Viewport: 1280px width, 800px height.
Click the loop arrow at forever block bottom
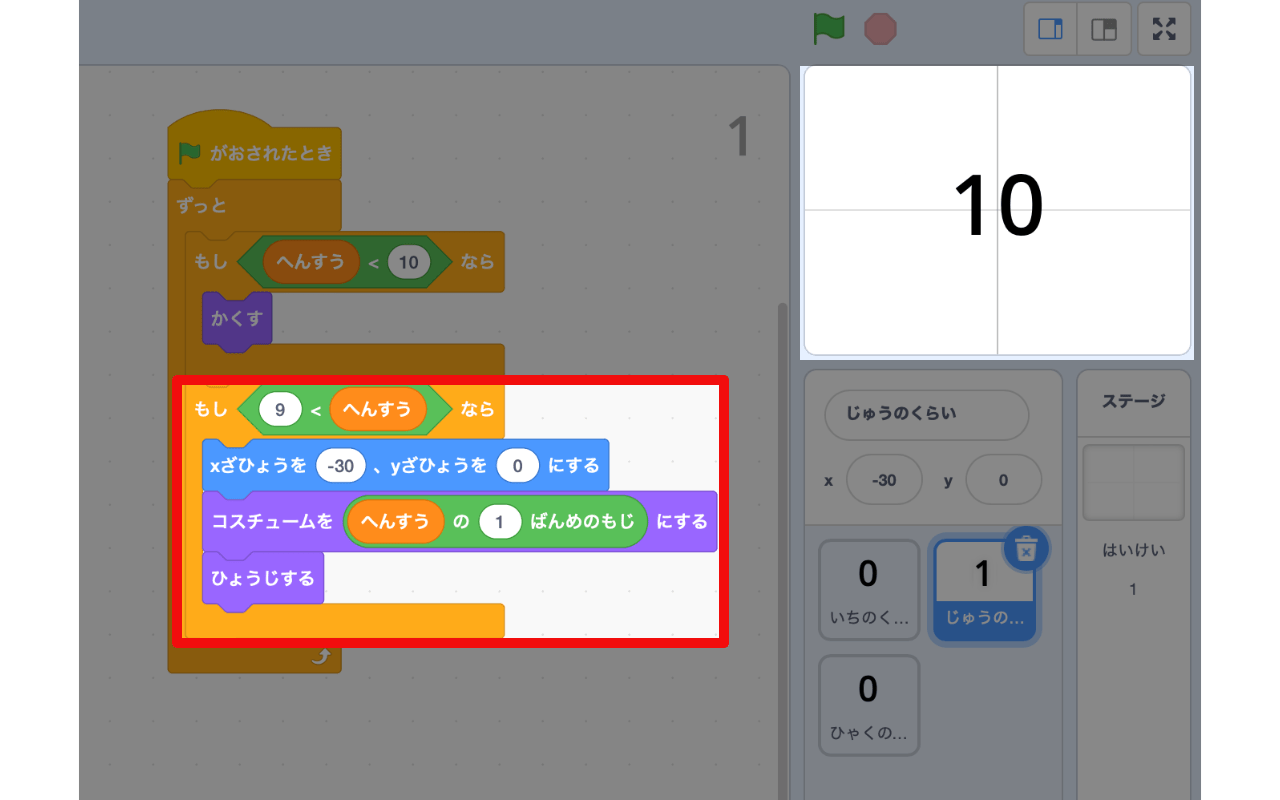322,657
